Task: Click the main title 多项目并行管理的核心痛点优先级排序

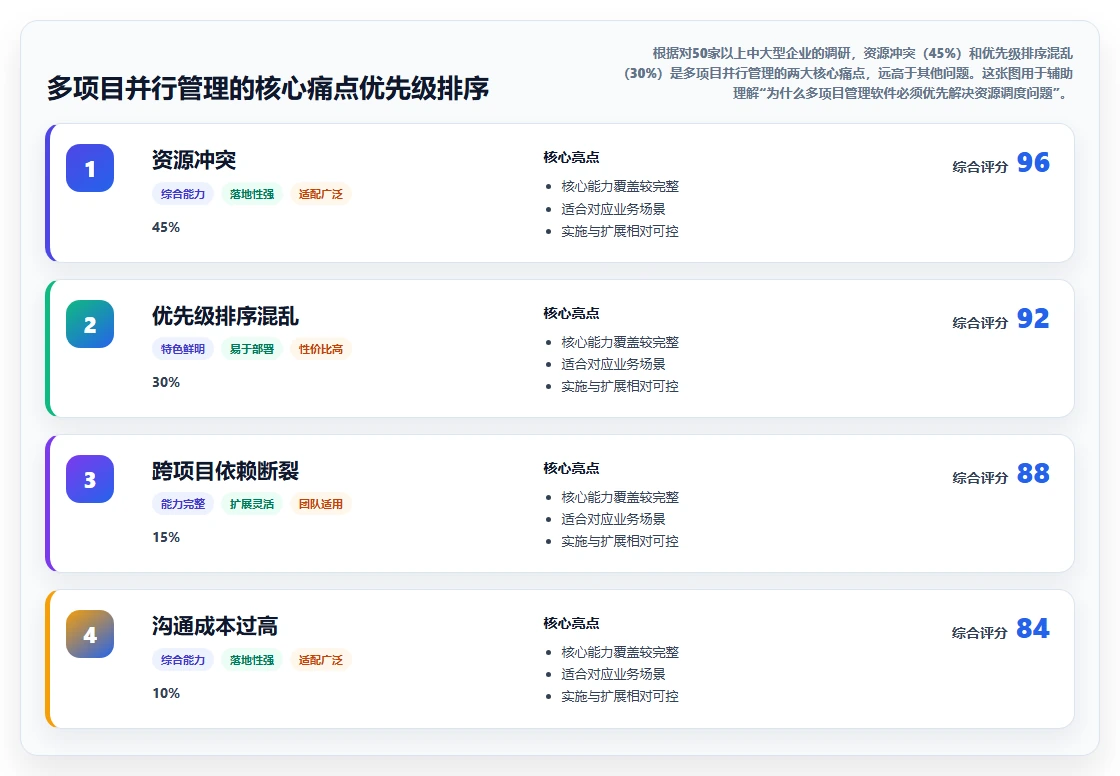Action: click(269, 89)
